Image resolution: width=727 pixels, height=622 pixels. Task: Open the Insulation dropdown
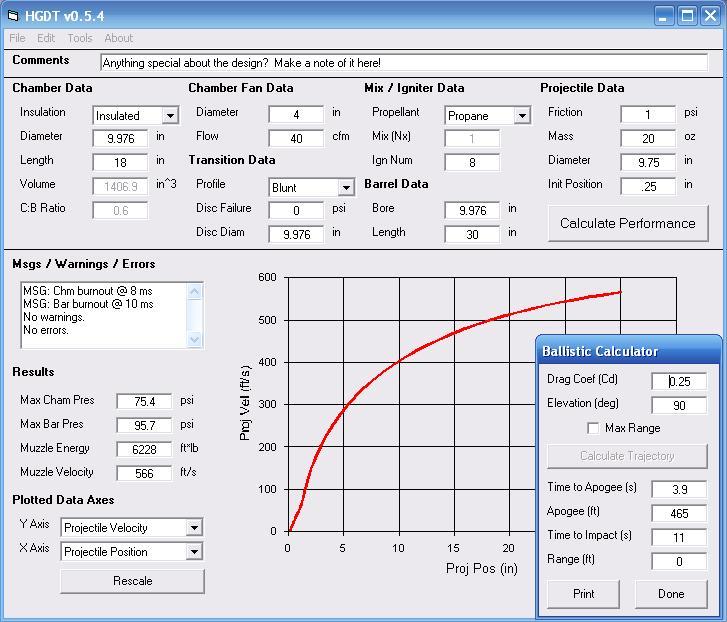170,116
